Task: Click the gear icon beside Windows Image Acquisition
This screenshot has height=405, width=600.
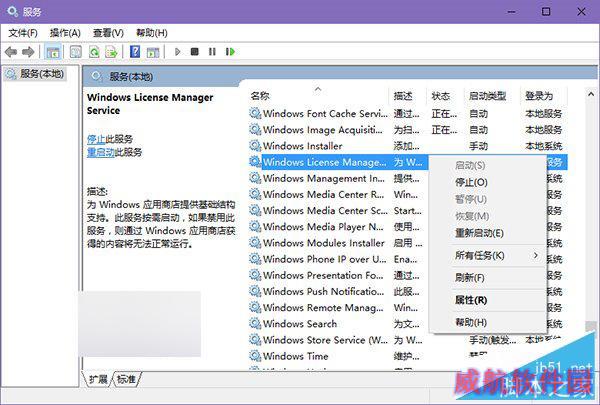Action: (x=255, y=129)
